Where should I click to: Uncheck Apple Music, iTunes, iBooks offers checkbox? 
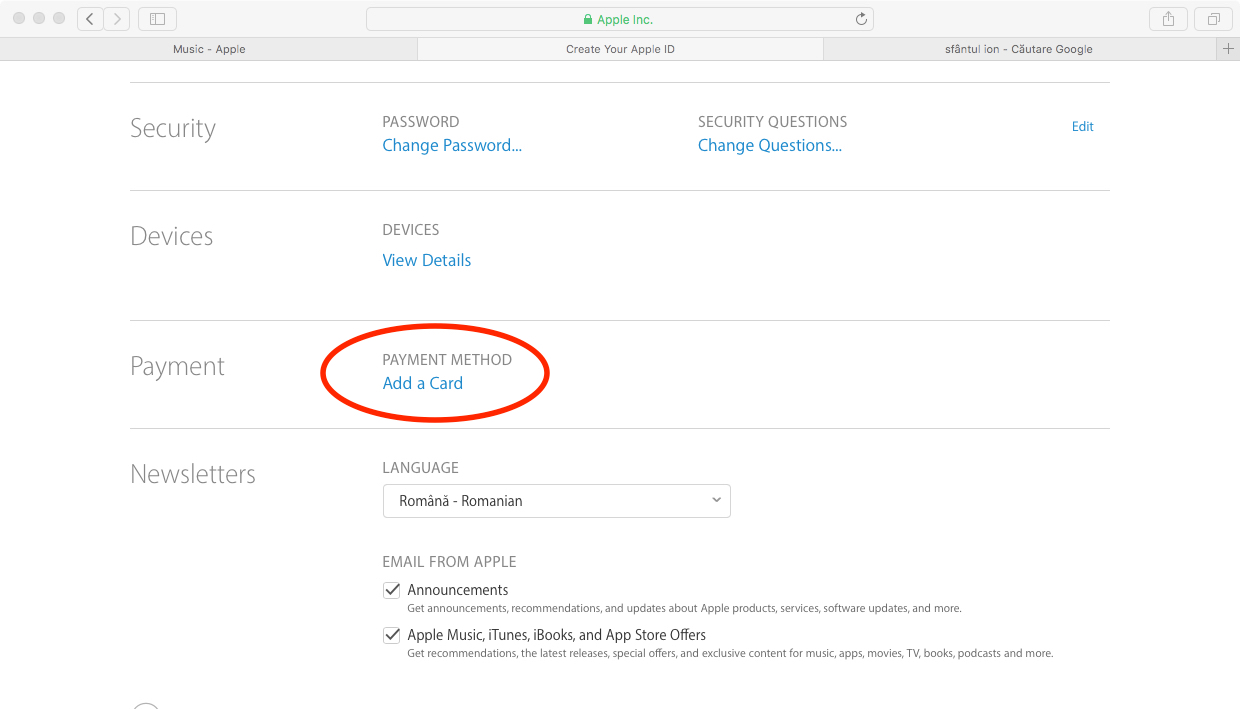pyautogui.click(x=392, y=635)
